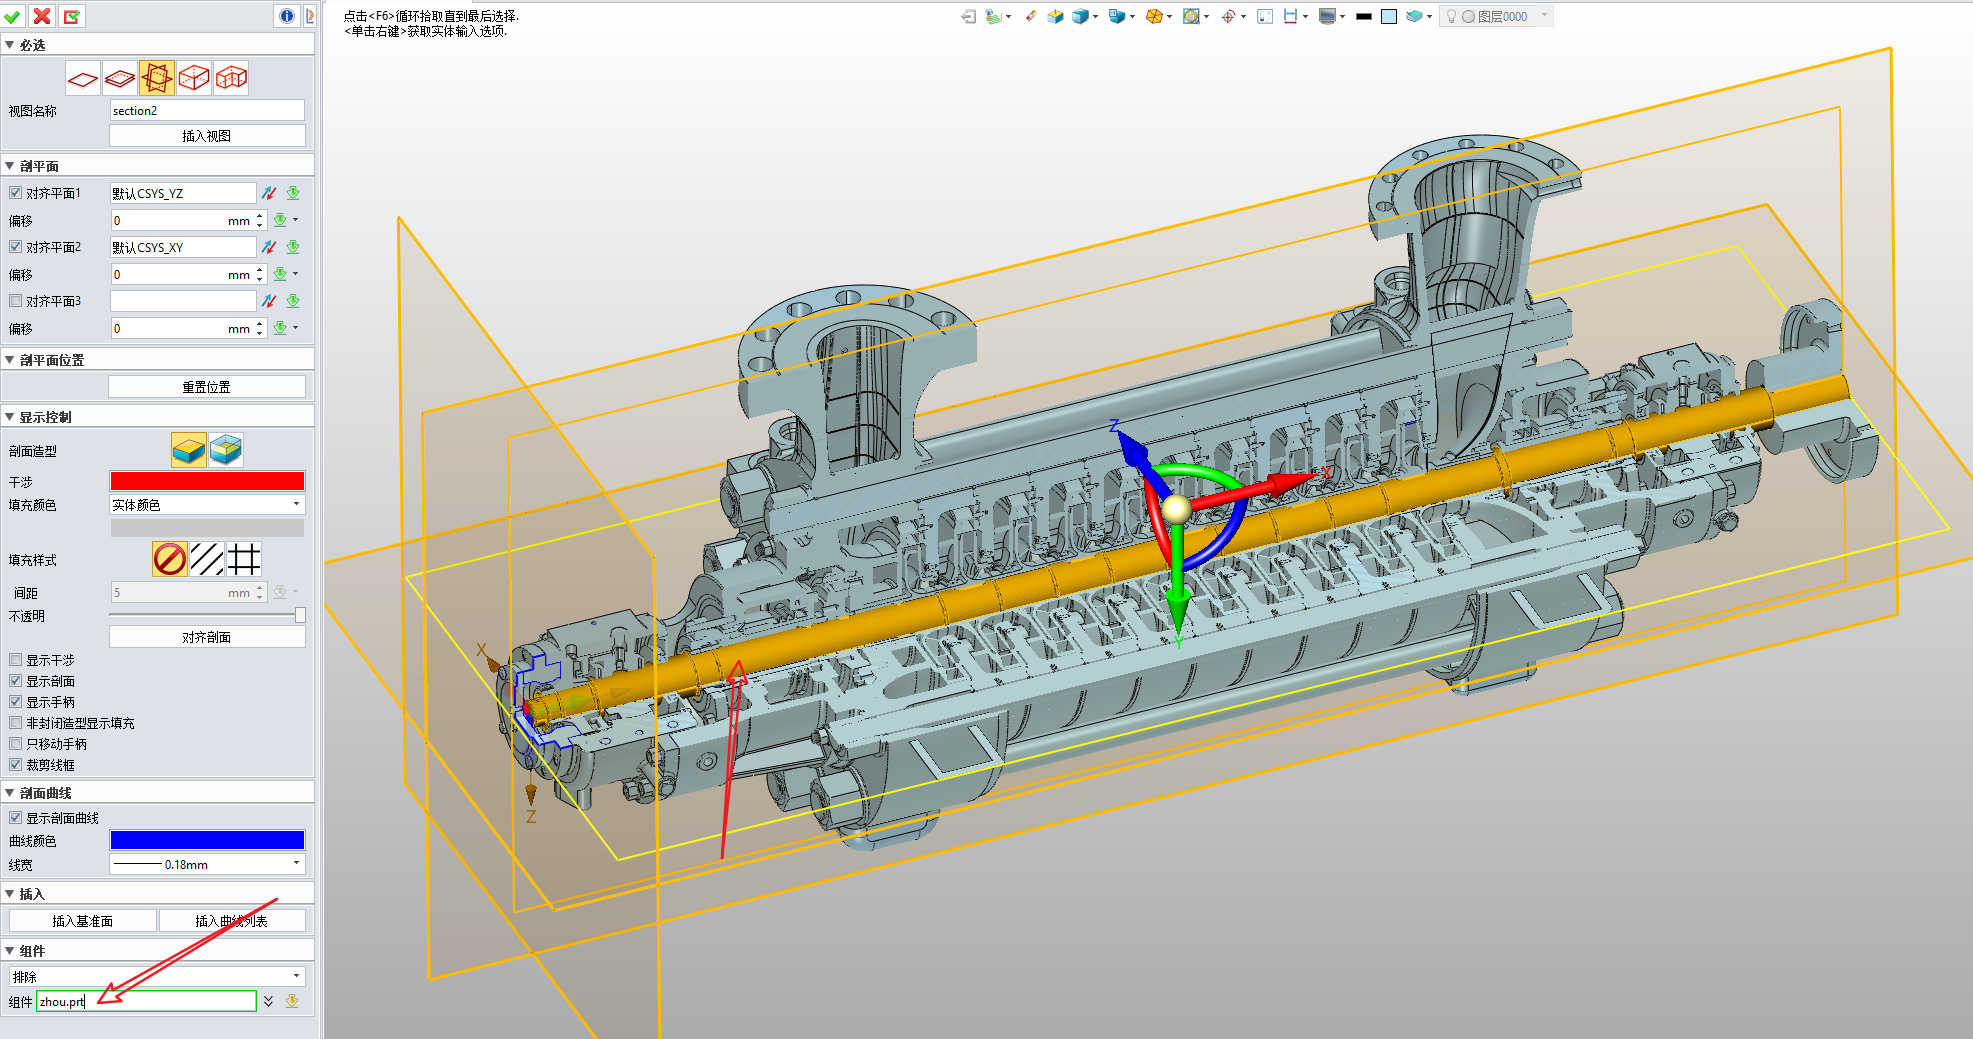This screenshot has height=1039, width=1973.
Task: Confirm the section view with the green checkmark
Action: point(13,16)
